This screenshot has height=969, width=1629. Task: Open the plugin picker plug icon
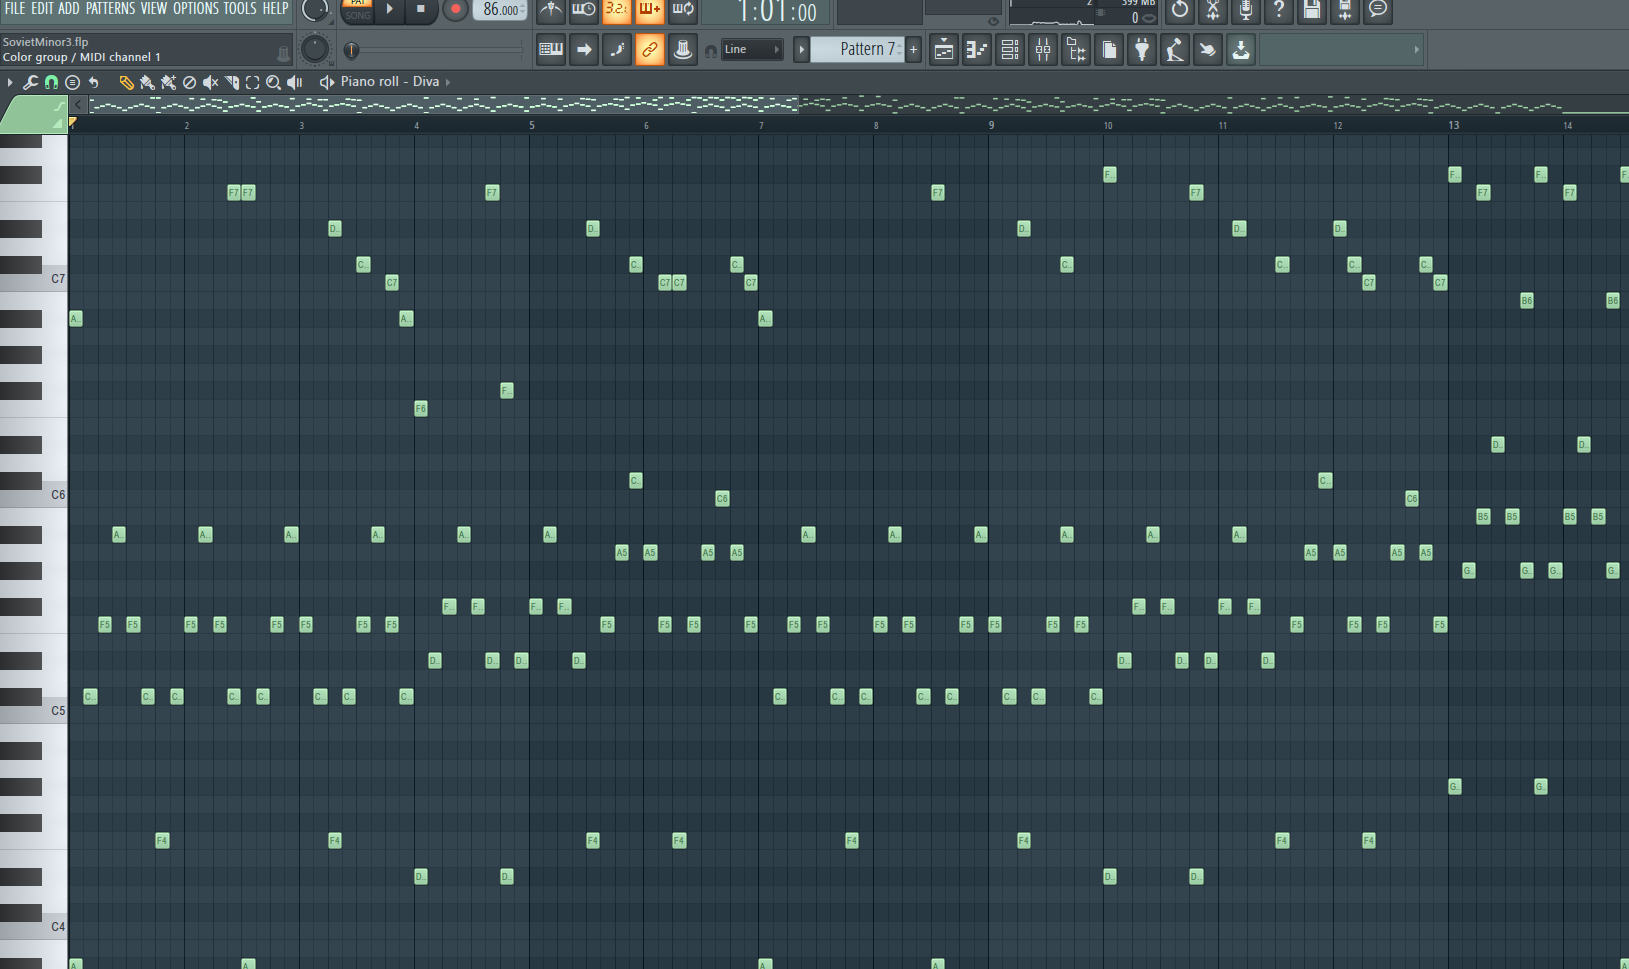click(1142, 49)
